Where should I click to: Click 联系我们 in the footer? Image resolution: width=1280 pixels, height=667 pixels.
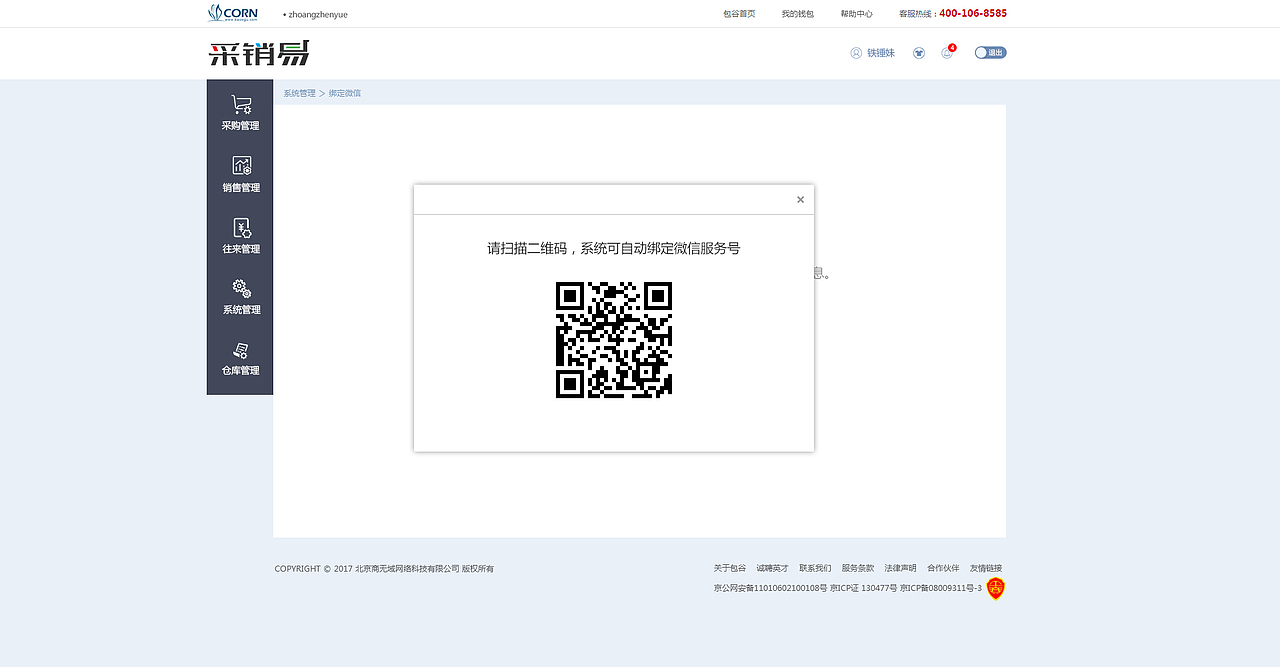click(816, 567)
